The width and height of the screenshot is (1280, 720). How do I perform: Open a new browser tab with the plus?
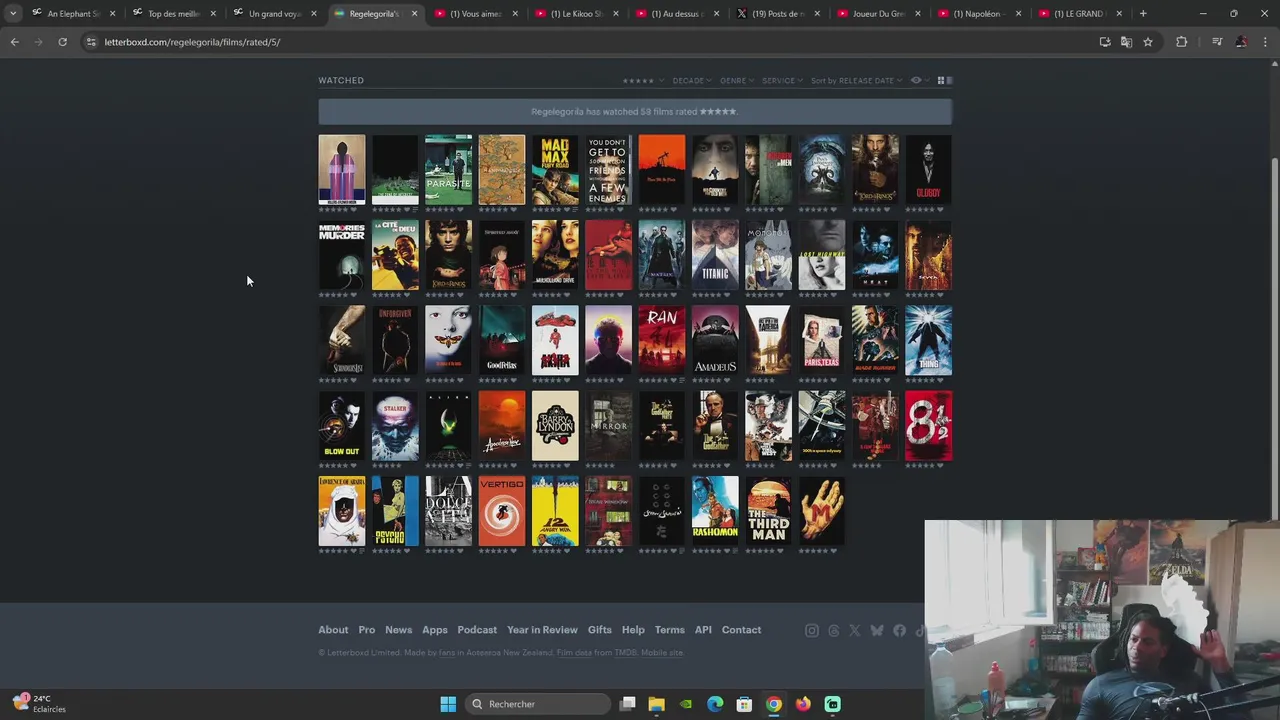[1143, 13]
